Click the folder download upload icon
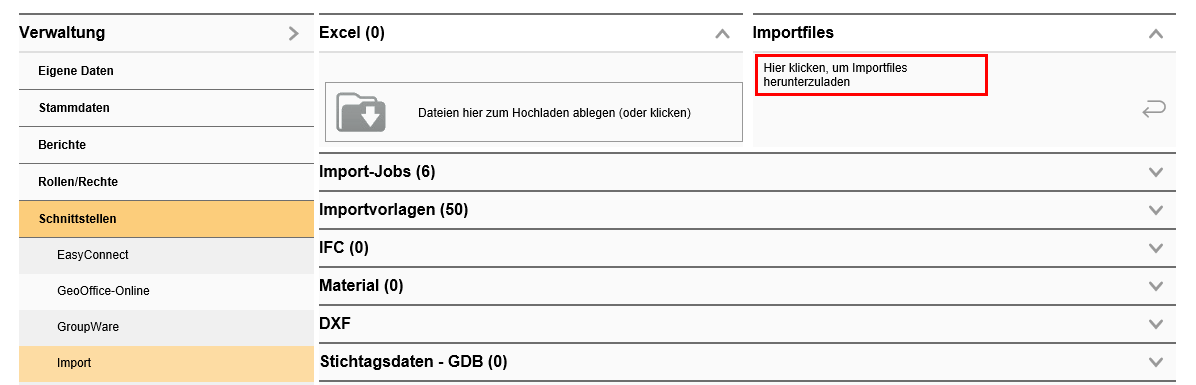1196x385 pixels. [x=361, y=112]
